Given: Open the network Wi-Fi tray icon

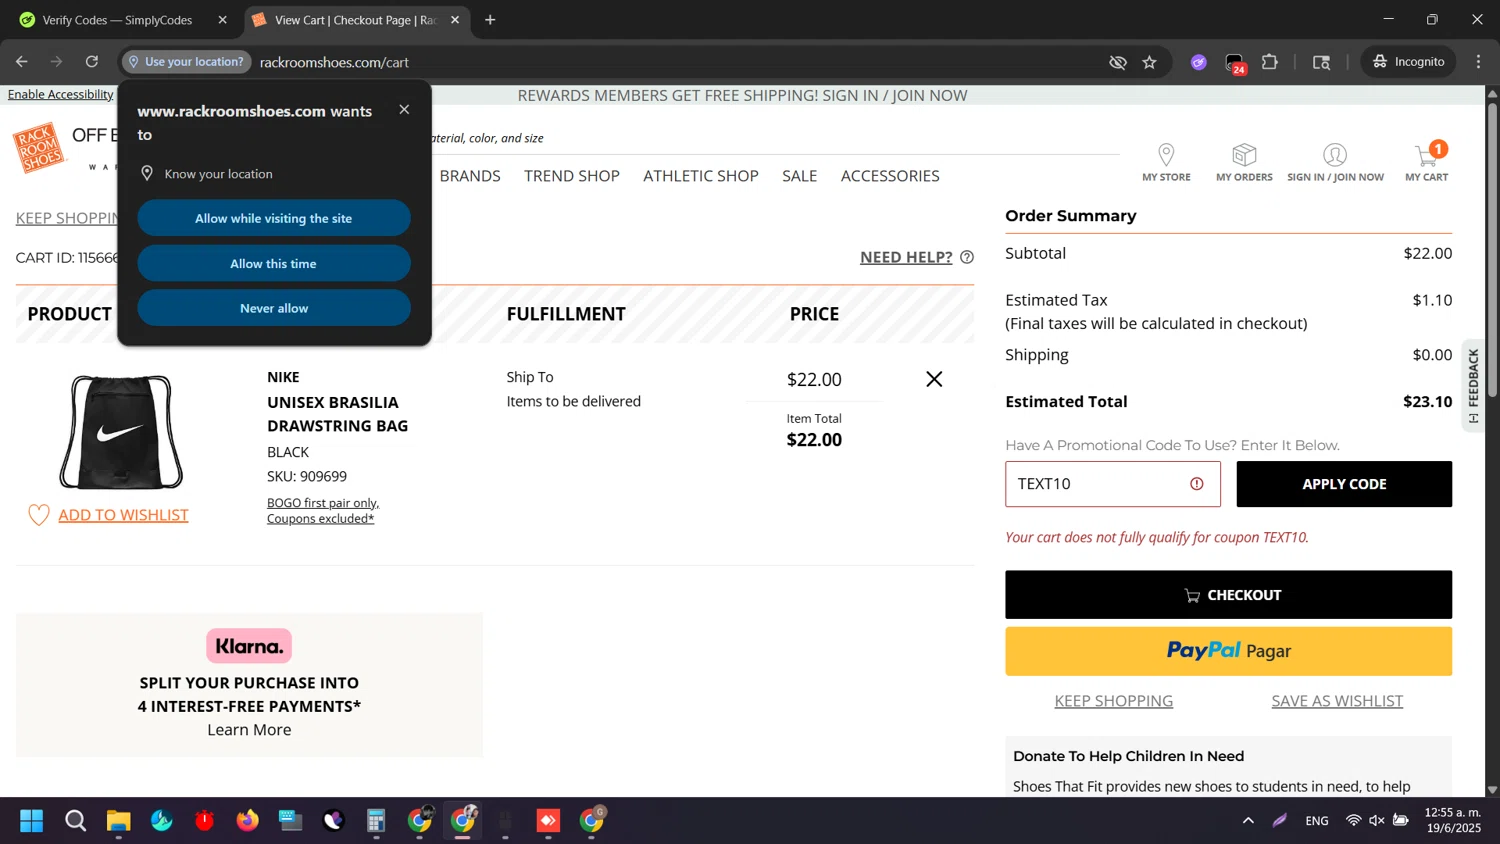Looking at the screenshot, I should pyautogui.click(x=1353, y=821).
